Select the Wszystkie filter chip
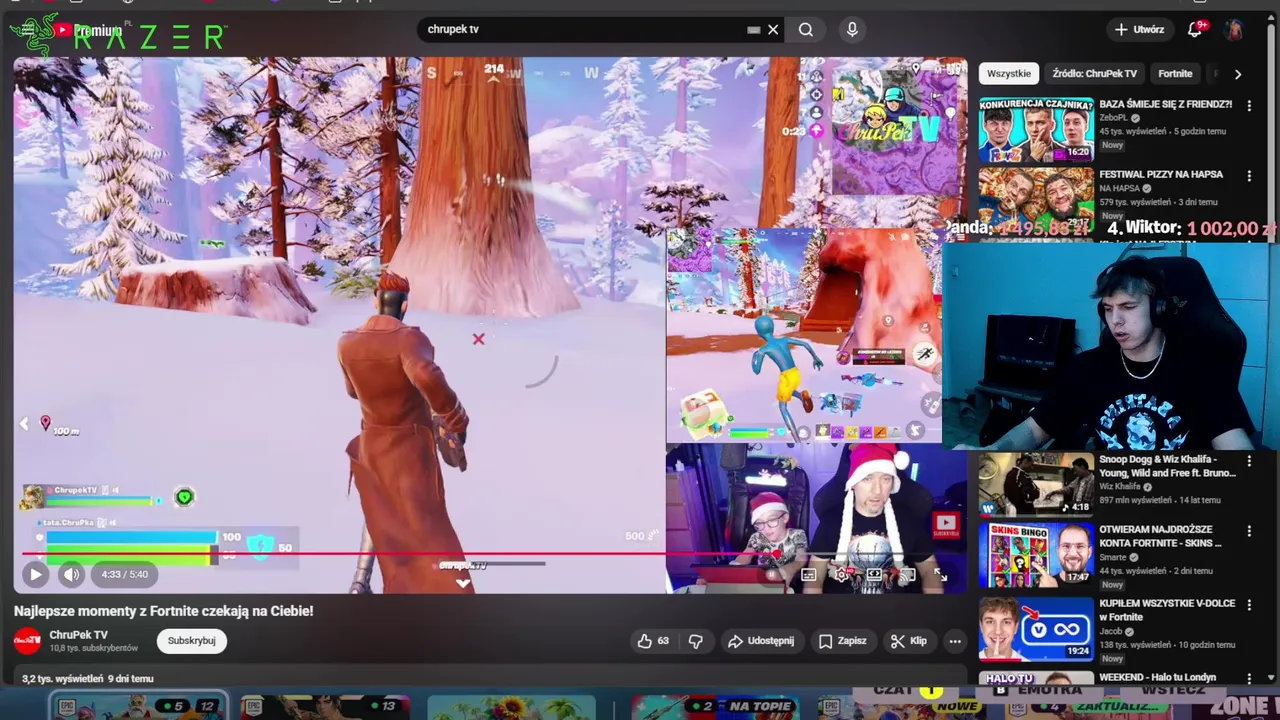The image size is (1280, 720). tap(1008, 74)
